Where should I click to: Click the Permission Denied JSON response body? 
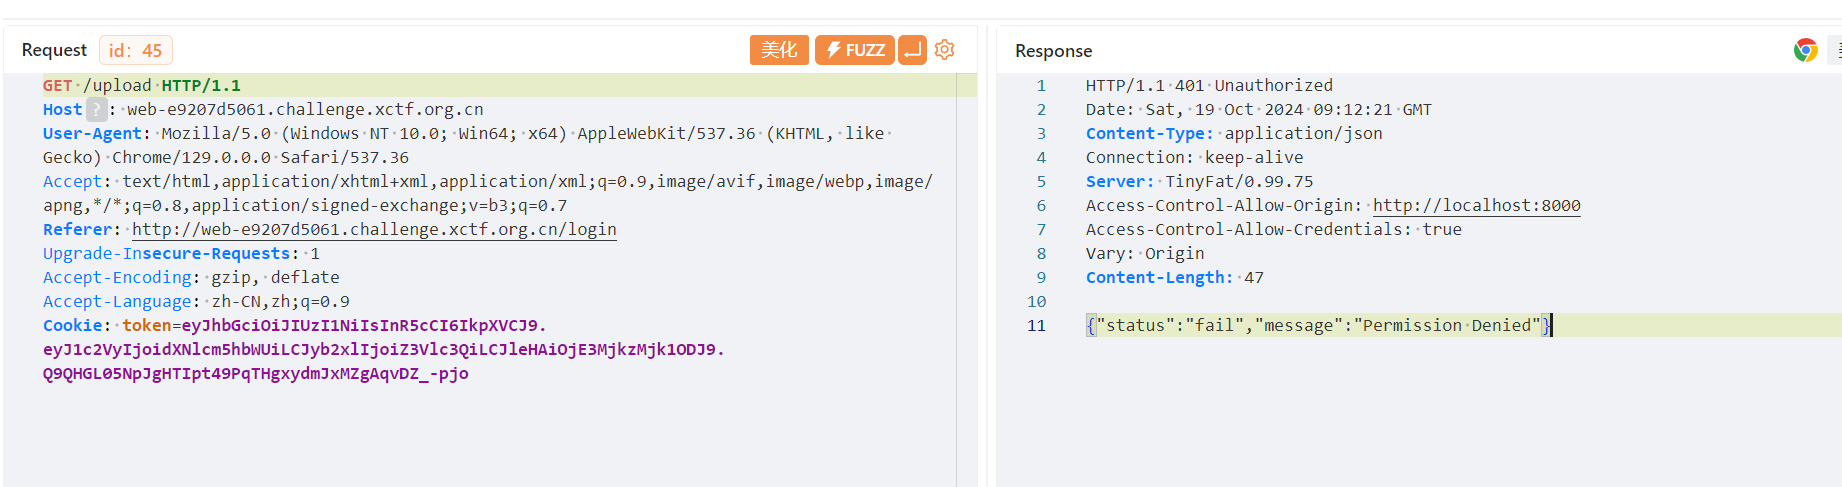coord(1318,325)
